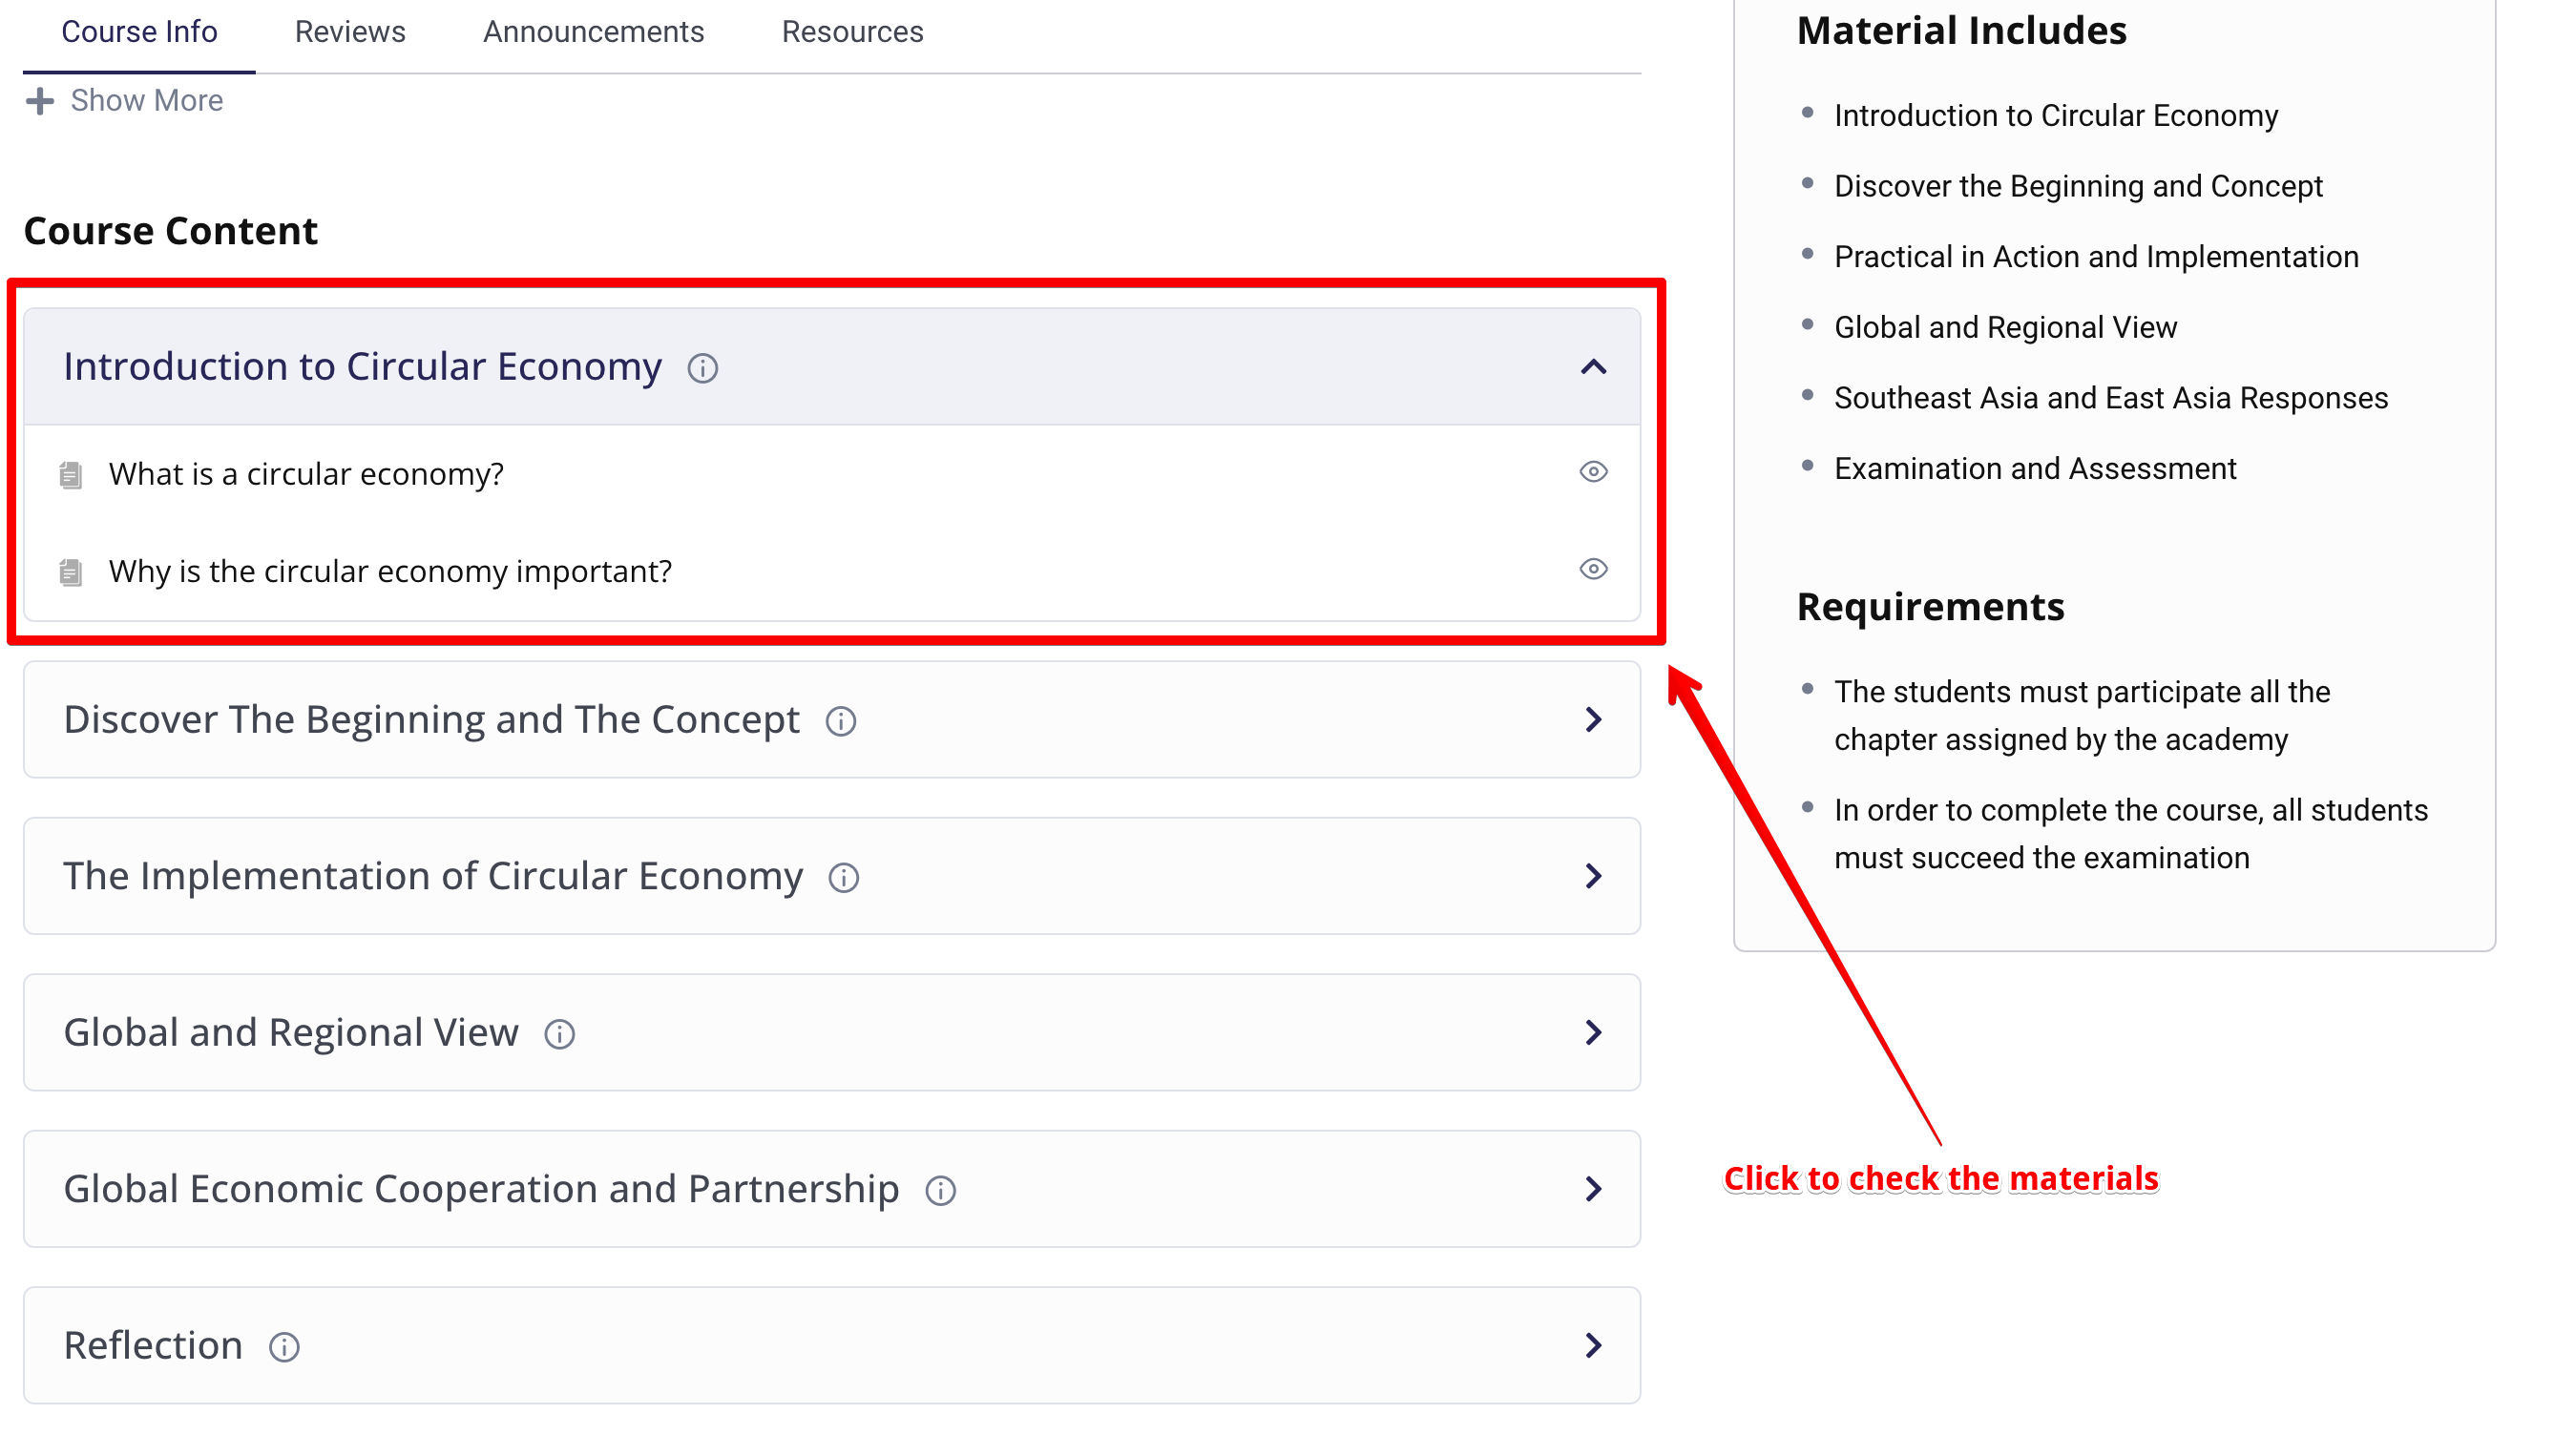Click info icon beside Discover The Beginning and The Concept
Screen dimensions: 2554x1456
click(841, 721)
